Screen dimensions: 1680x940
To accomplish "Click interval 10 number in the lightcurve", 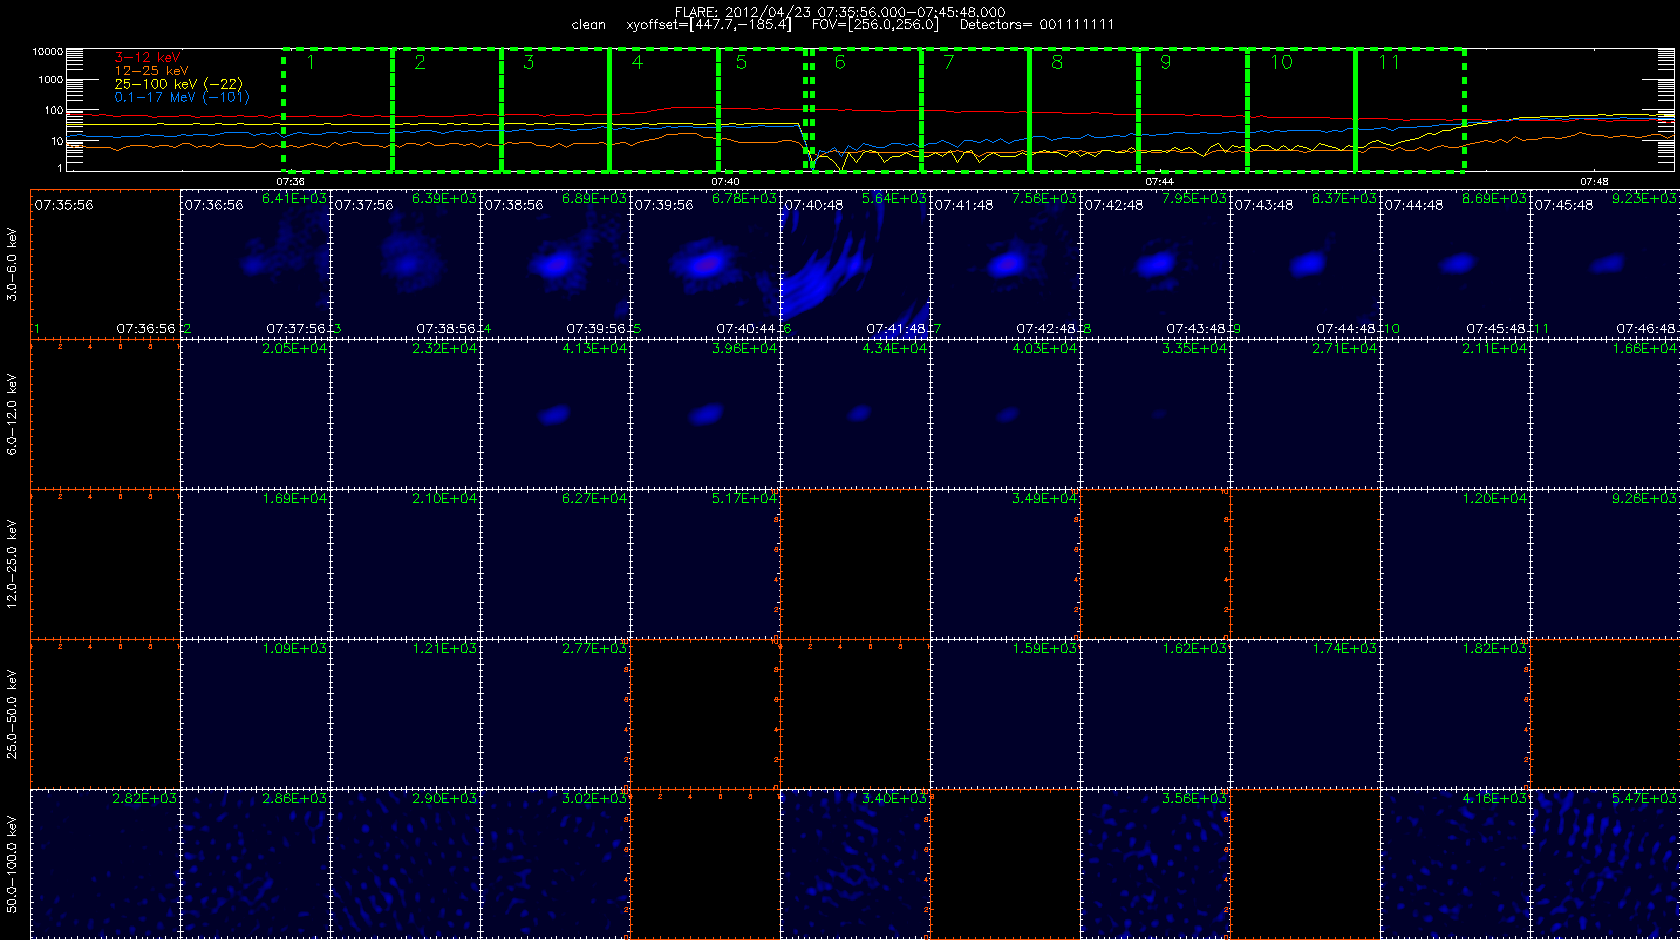I will click(x=1281, y=63).
